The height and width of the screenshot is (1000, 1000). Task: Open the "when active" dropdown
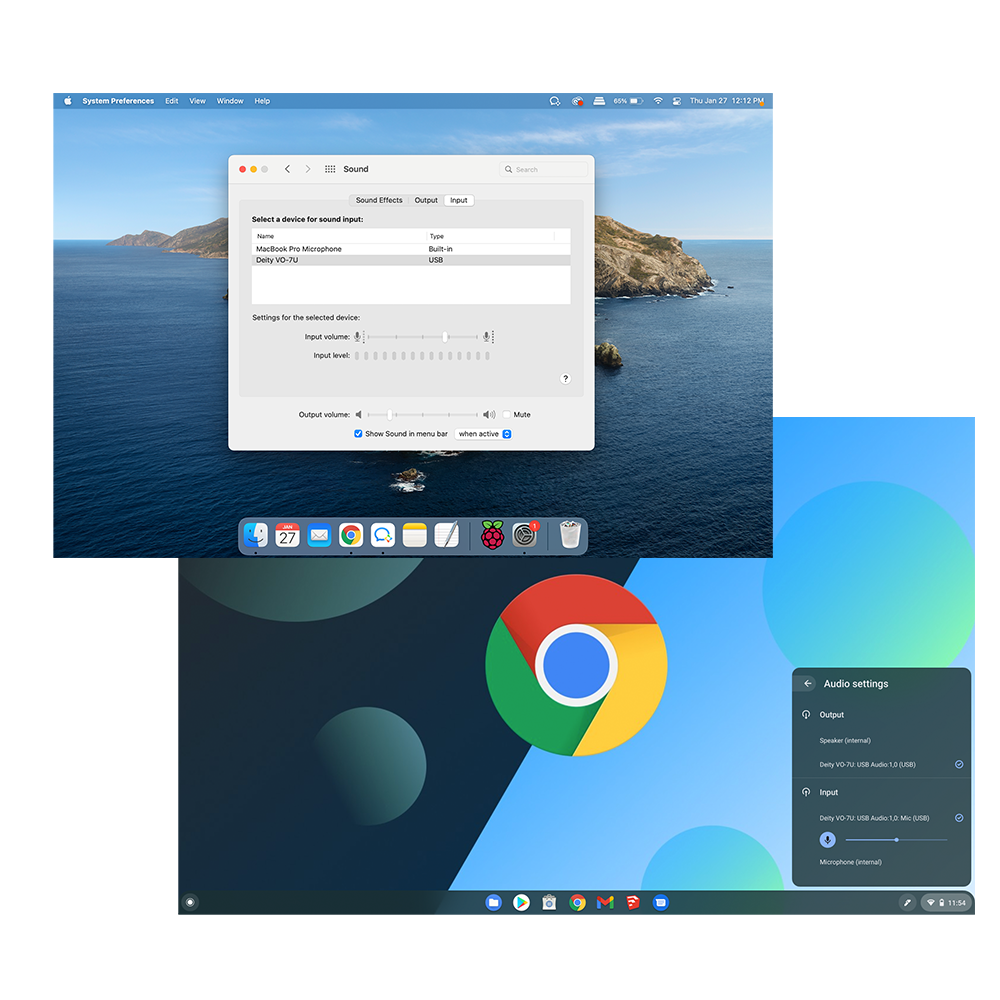(x=484, y=434)
